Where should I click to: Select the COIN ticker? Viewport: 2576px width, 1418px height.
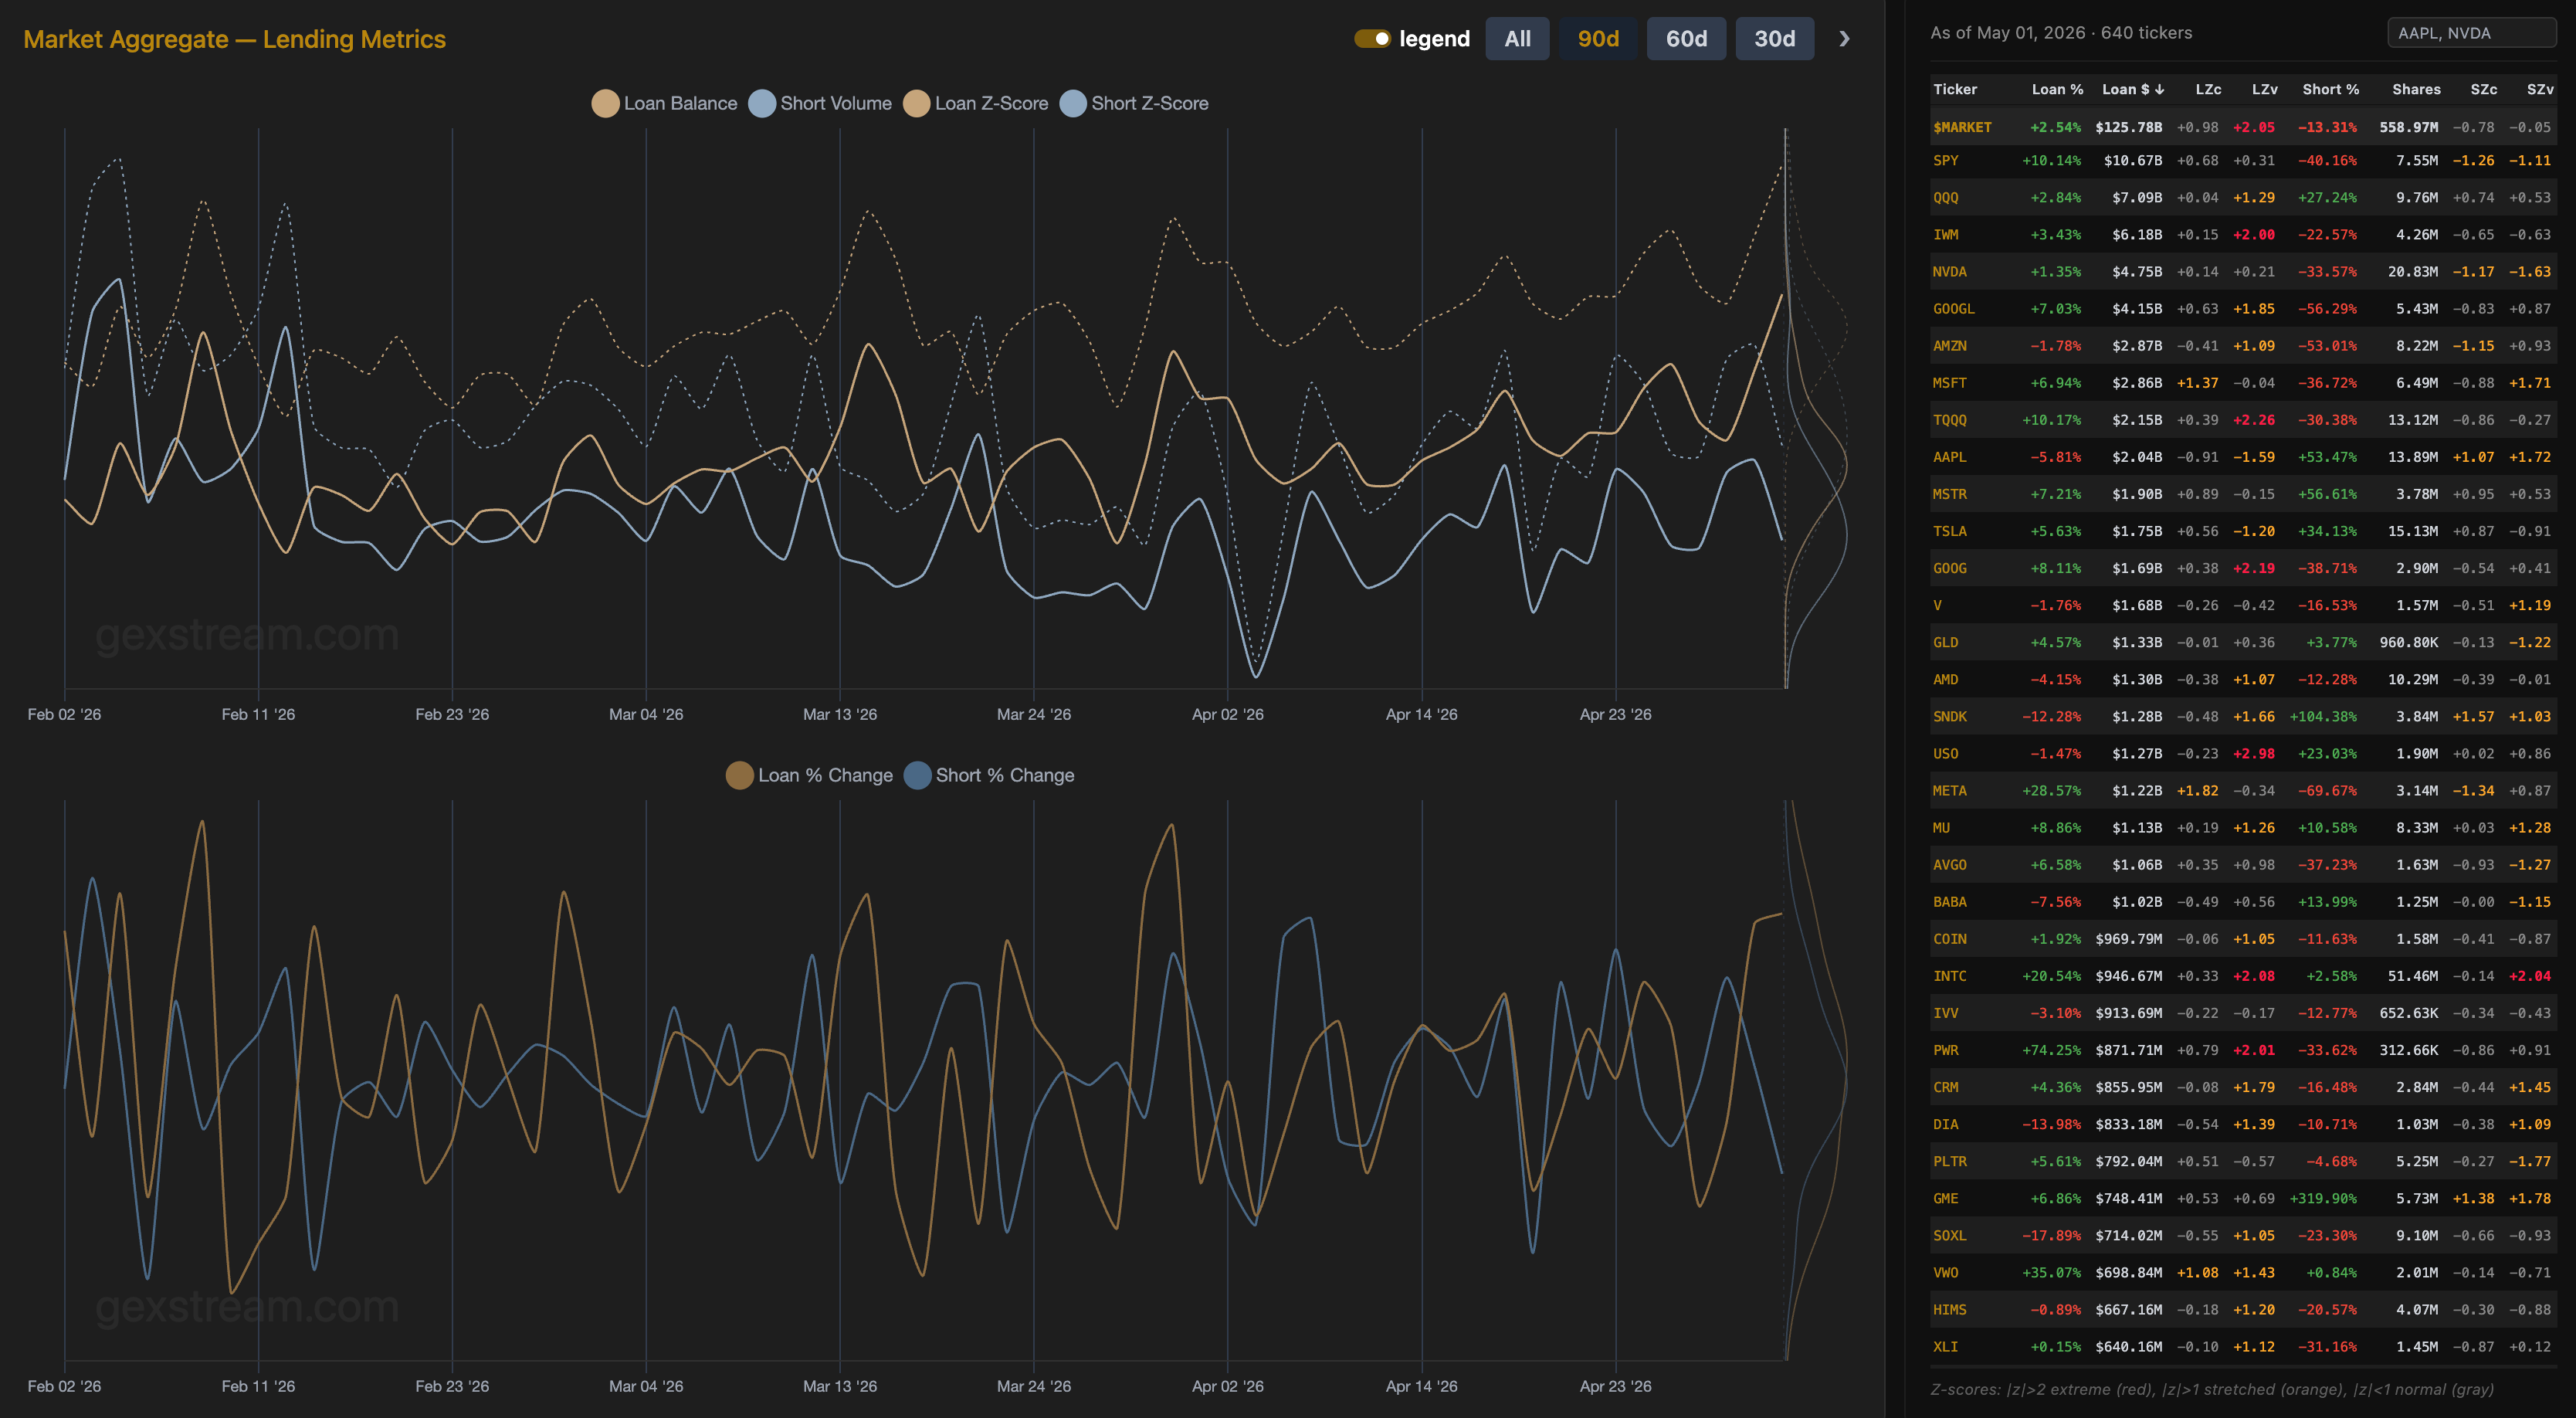(x=1949, y=939)
